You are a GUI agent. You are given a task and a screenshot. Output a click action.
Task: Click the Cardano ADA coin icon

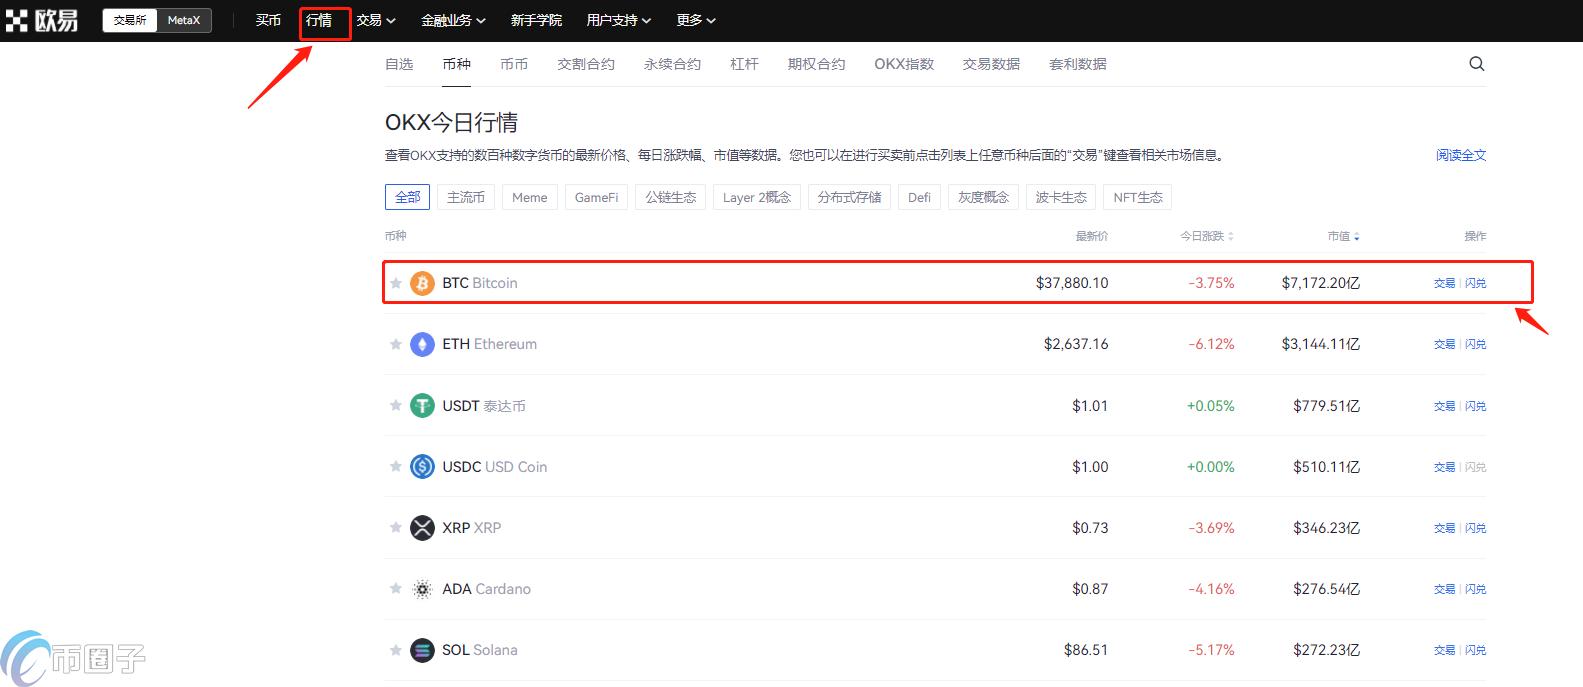pos(422,589)
